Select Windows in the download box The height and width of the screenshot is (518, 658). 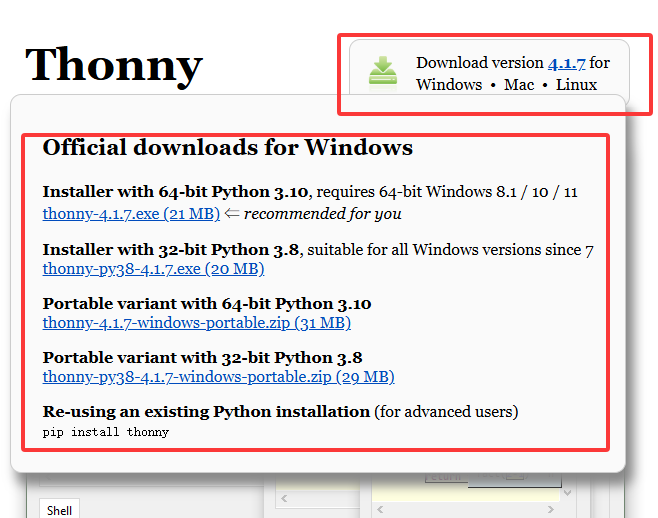tap(449, 85)
